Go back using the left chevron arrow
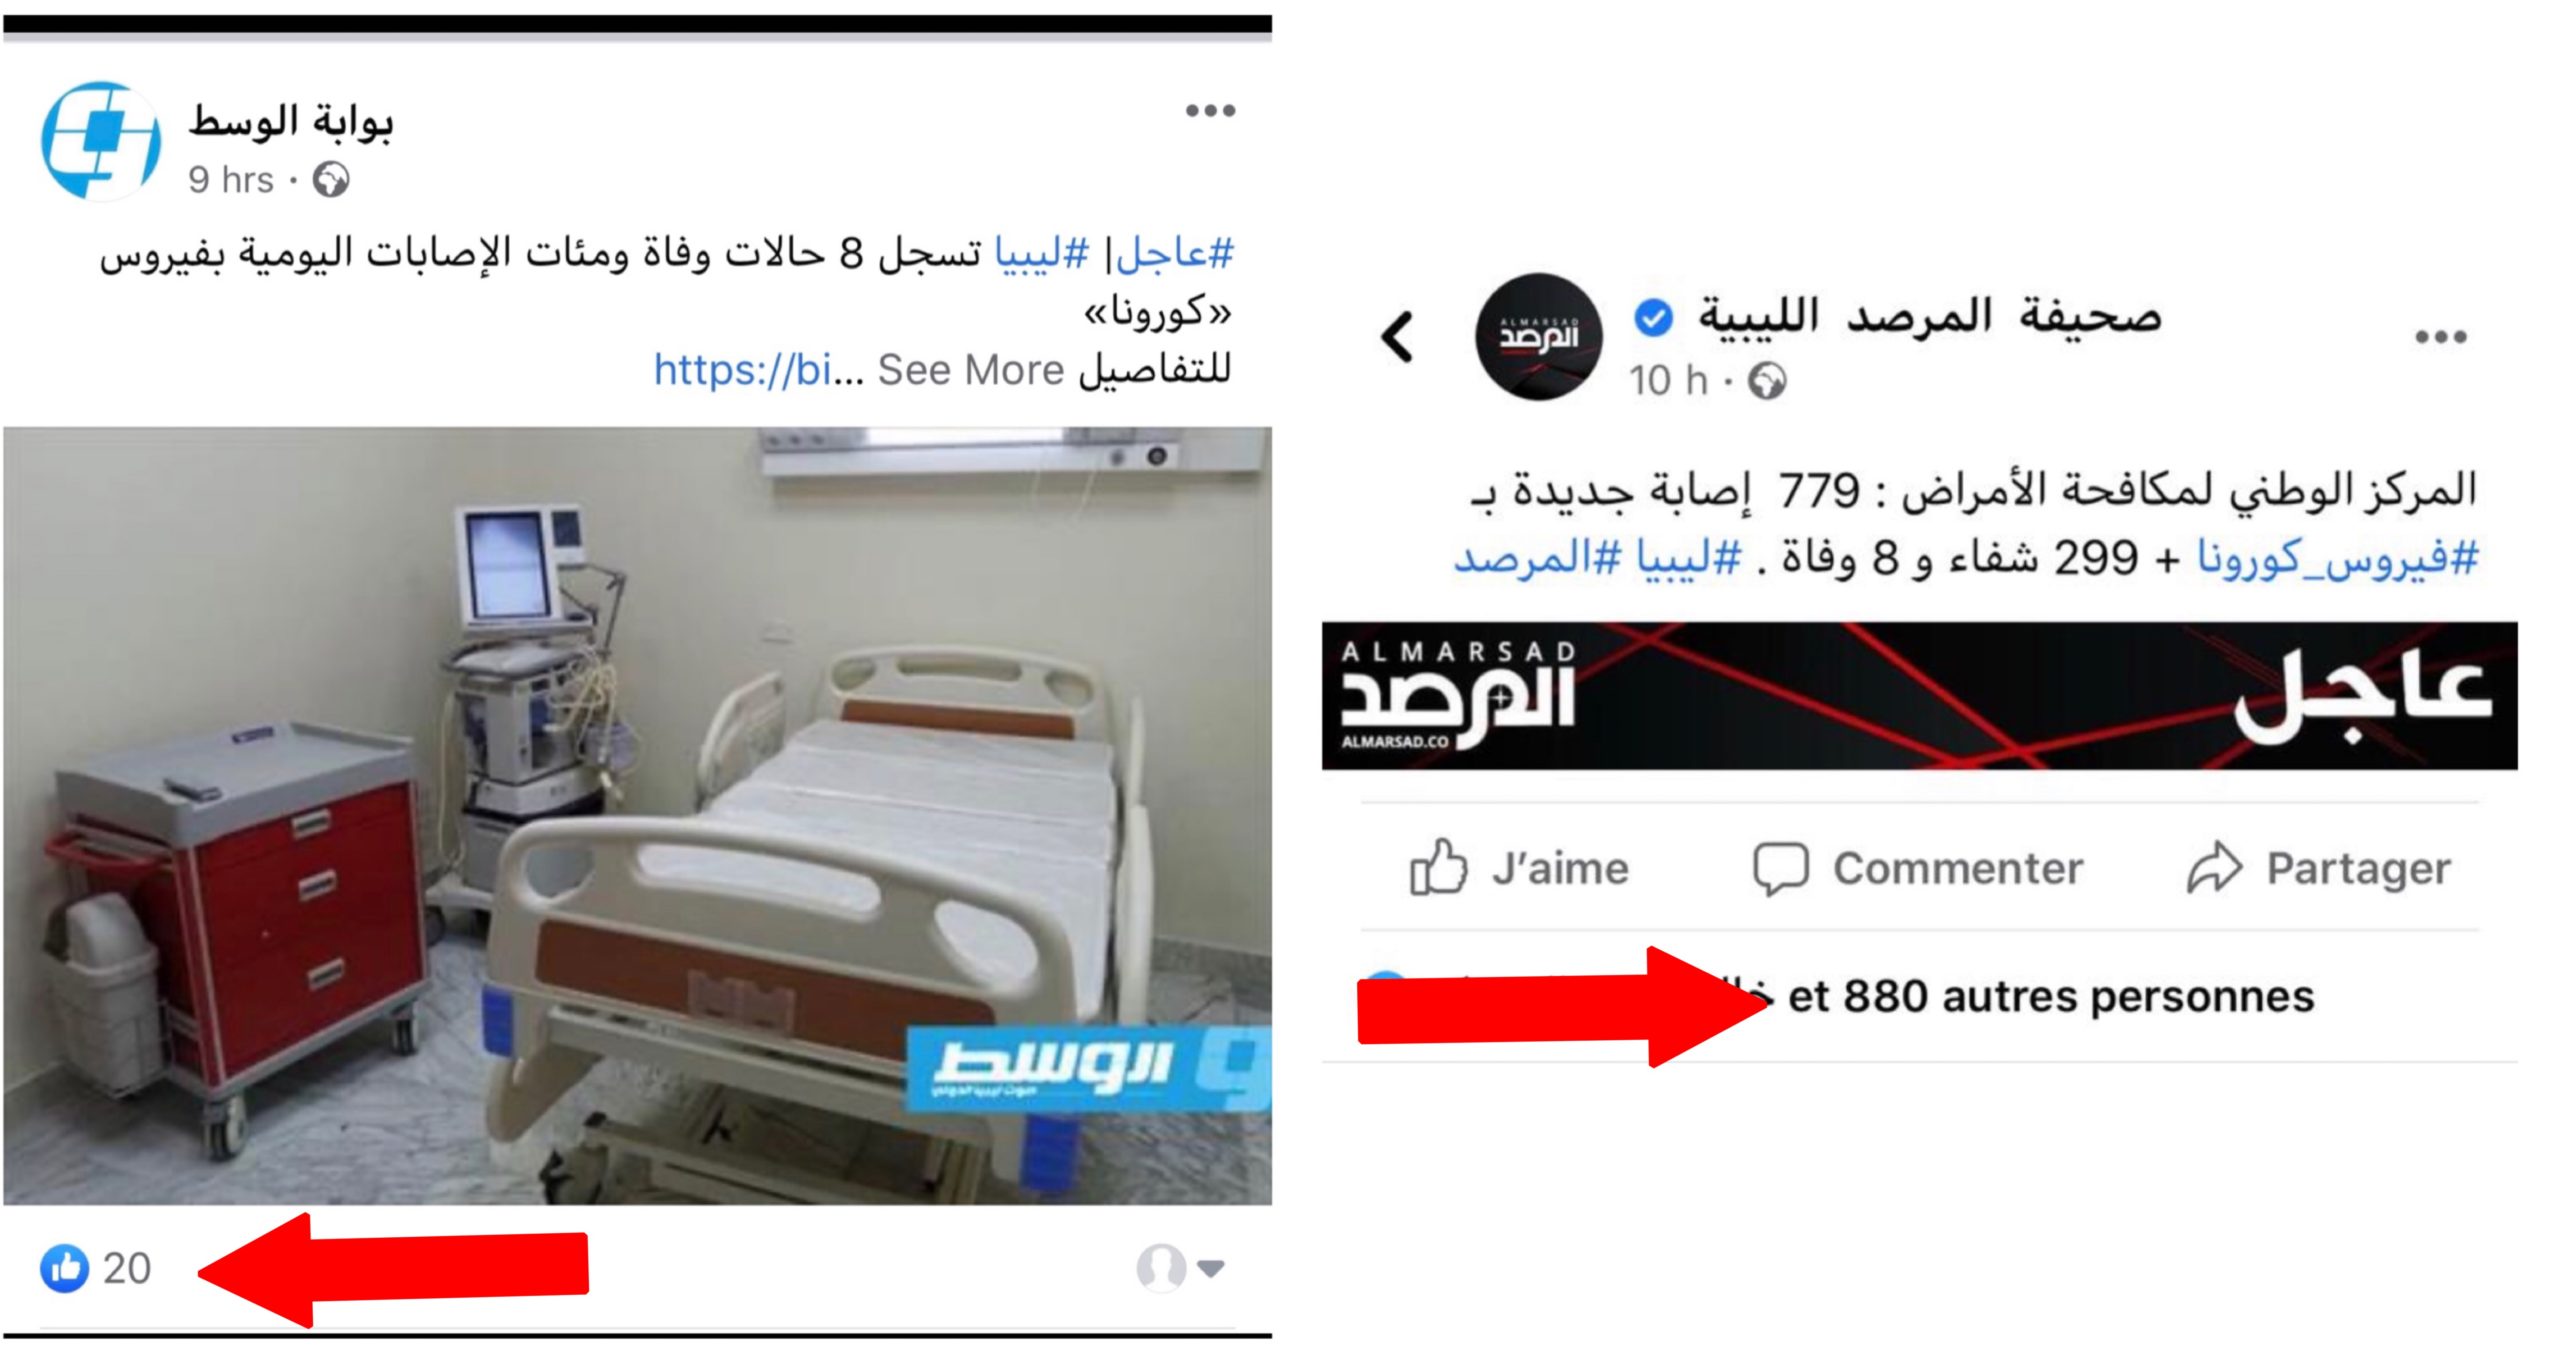The image size is (2560, 1357). click(1397, 337)
